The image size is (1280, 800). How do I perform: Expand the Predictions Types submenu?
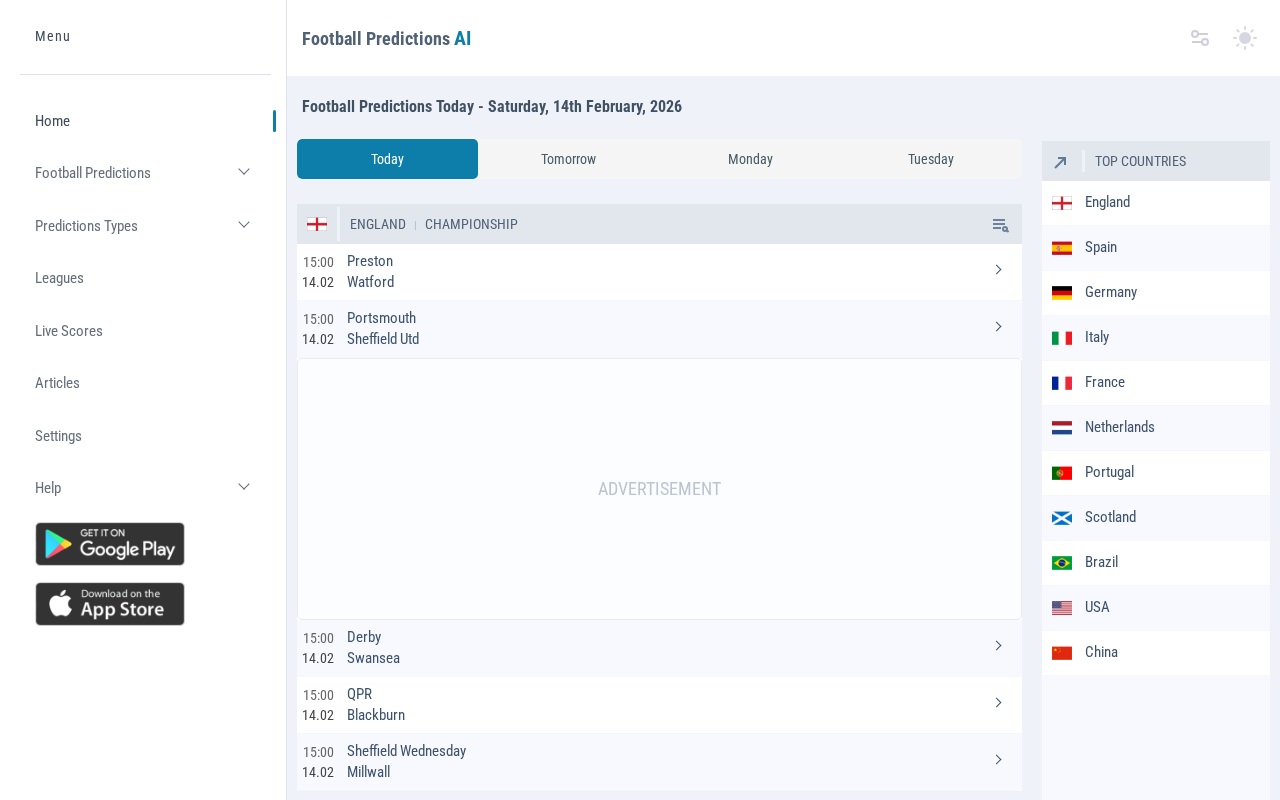244,225
